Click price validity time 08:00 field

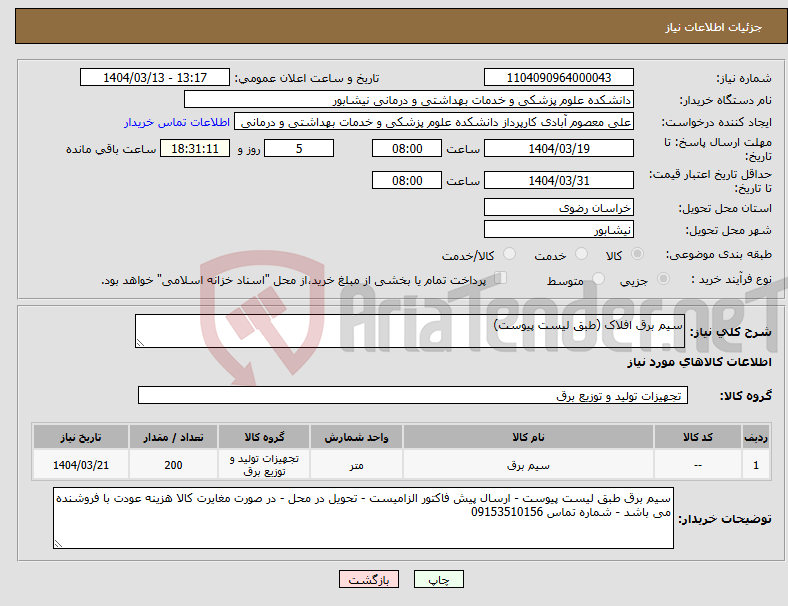[x=407, y=180]
